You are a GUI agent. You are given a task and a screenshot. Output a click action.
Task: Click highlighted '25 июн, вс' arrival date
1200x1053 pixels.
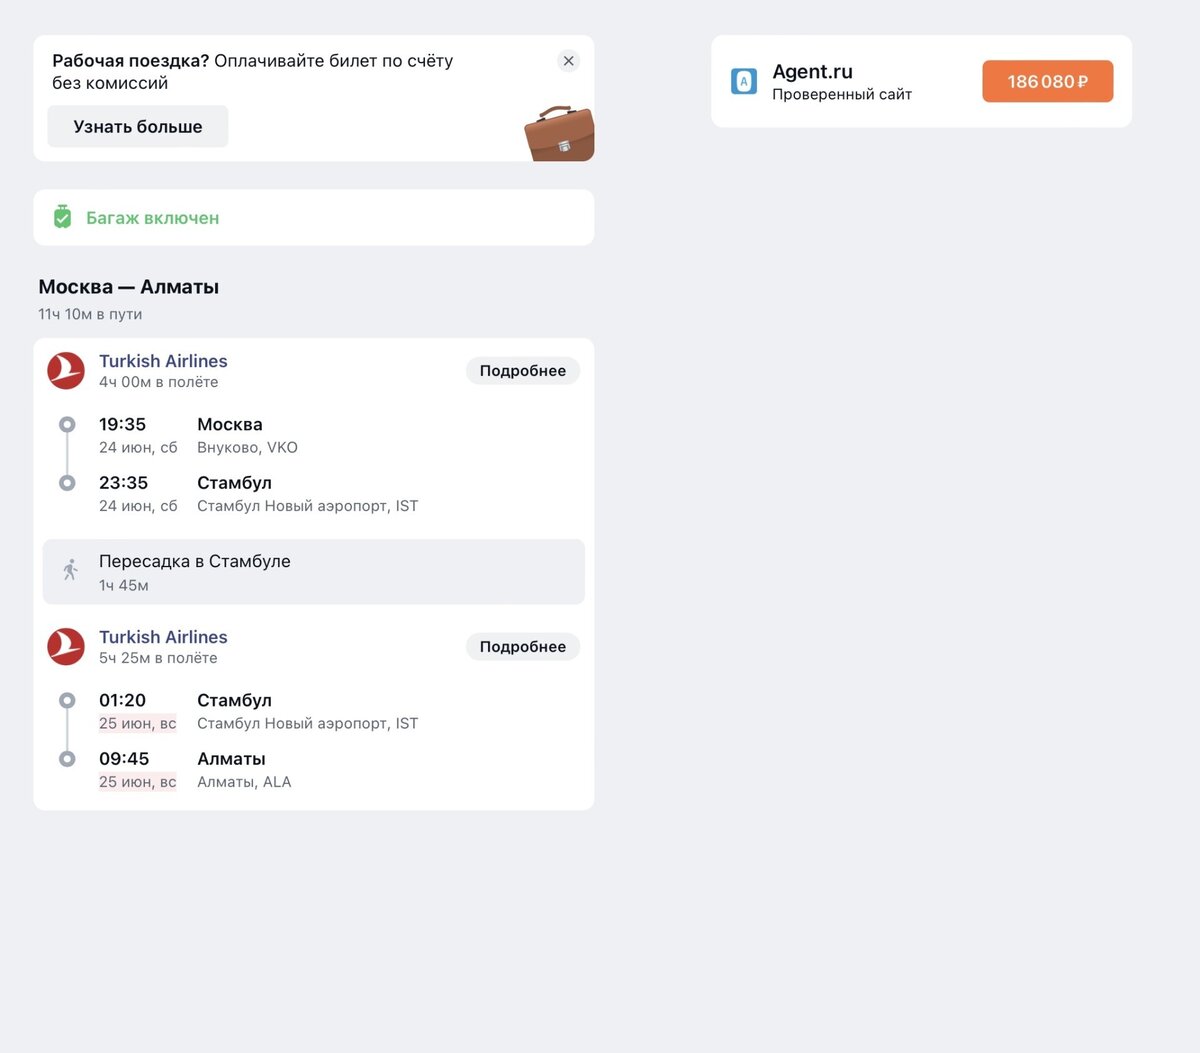point(137,782)
